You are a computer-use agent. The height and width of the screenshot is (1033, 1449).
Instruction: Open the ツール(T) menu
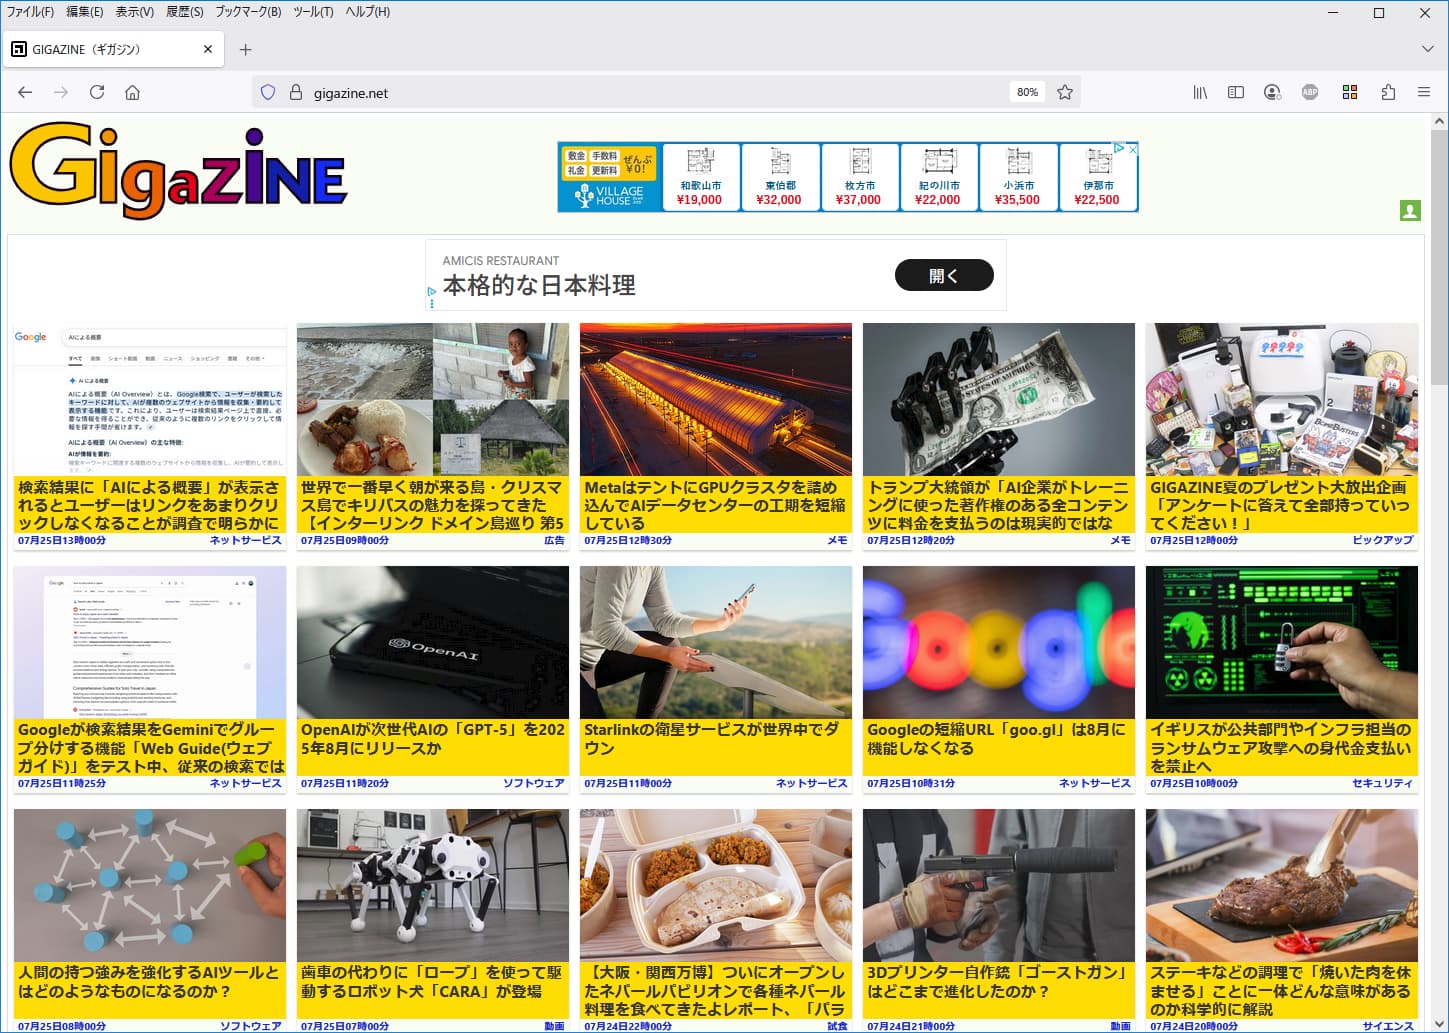313,12
